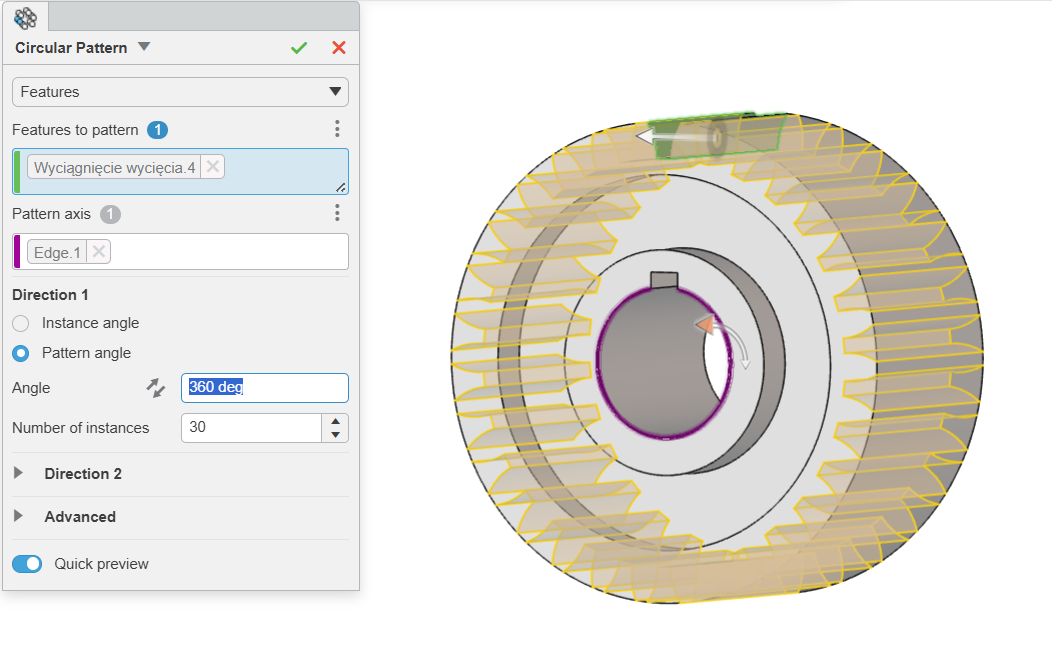Open Pattern axis three-dot options menu

pyautogui.click(x=337, y=213)
